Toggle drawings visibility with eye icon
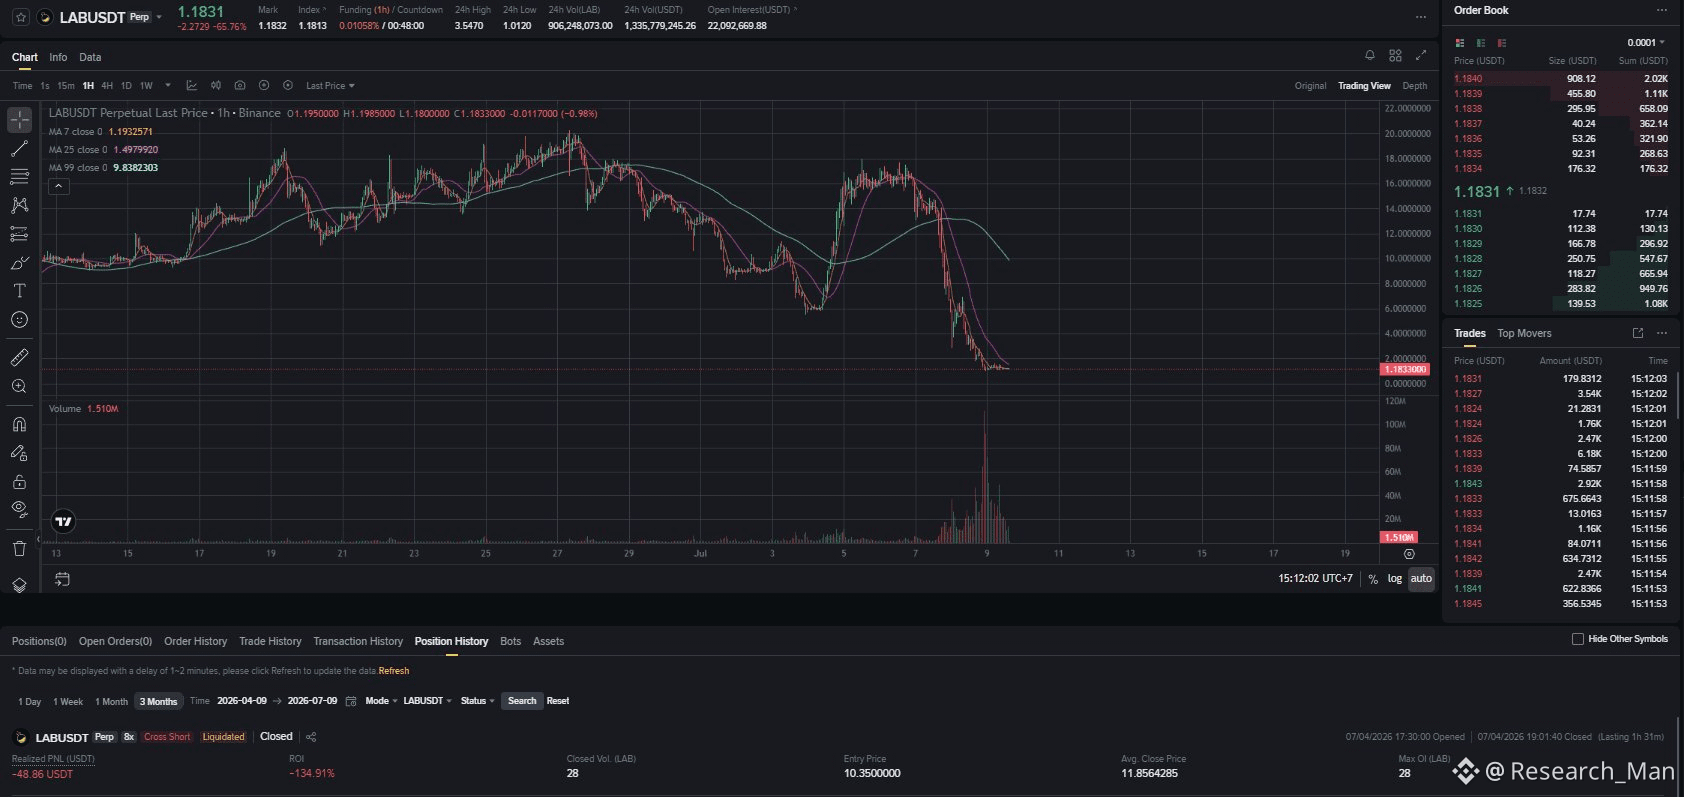 (x=19, y=509)
